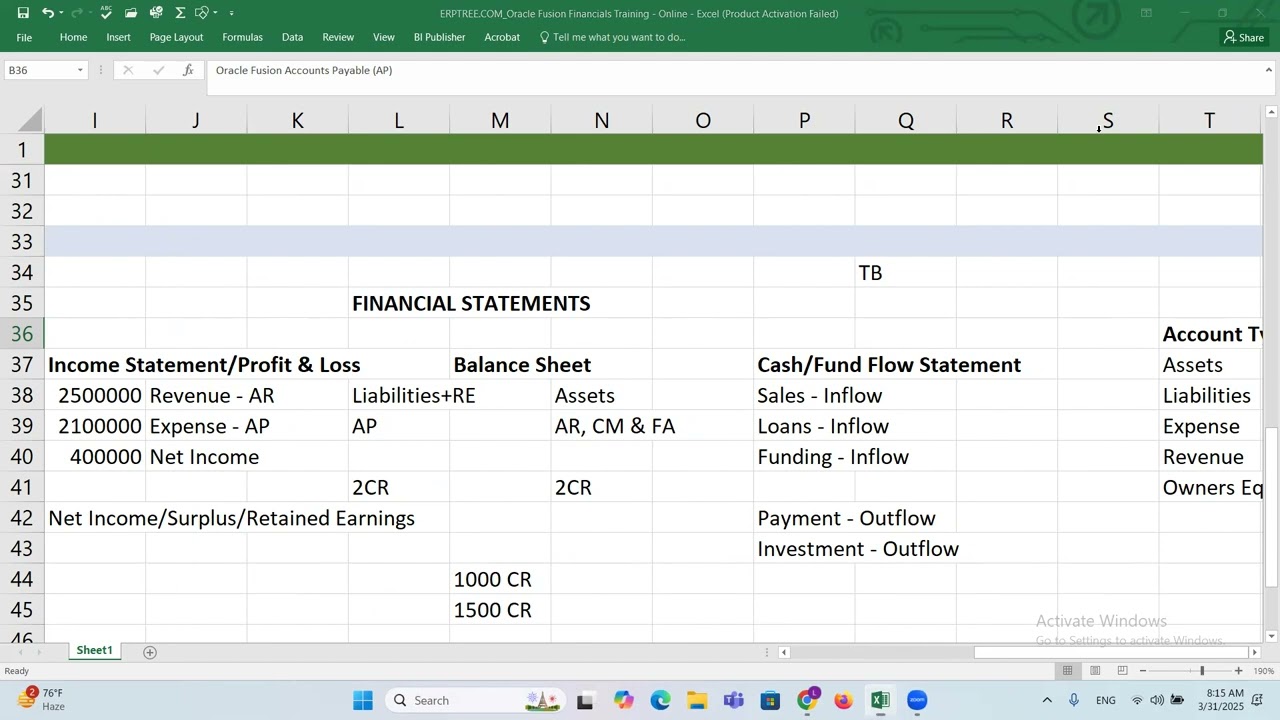Open the BI Publisher ribbon tab
The image size is (1280, 720).
pyautogui.click(x=439, y=37)
